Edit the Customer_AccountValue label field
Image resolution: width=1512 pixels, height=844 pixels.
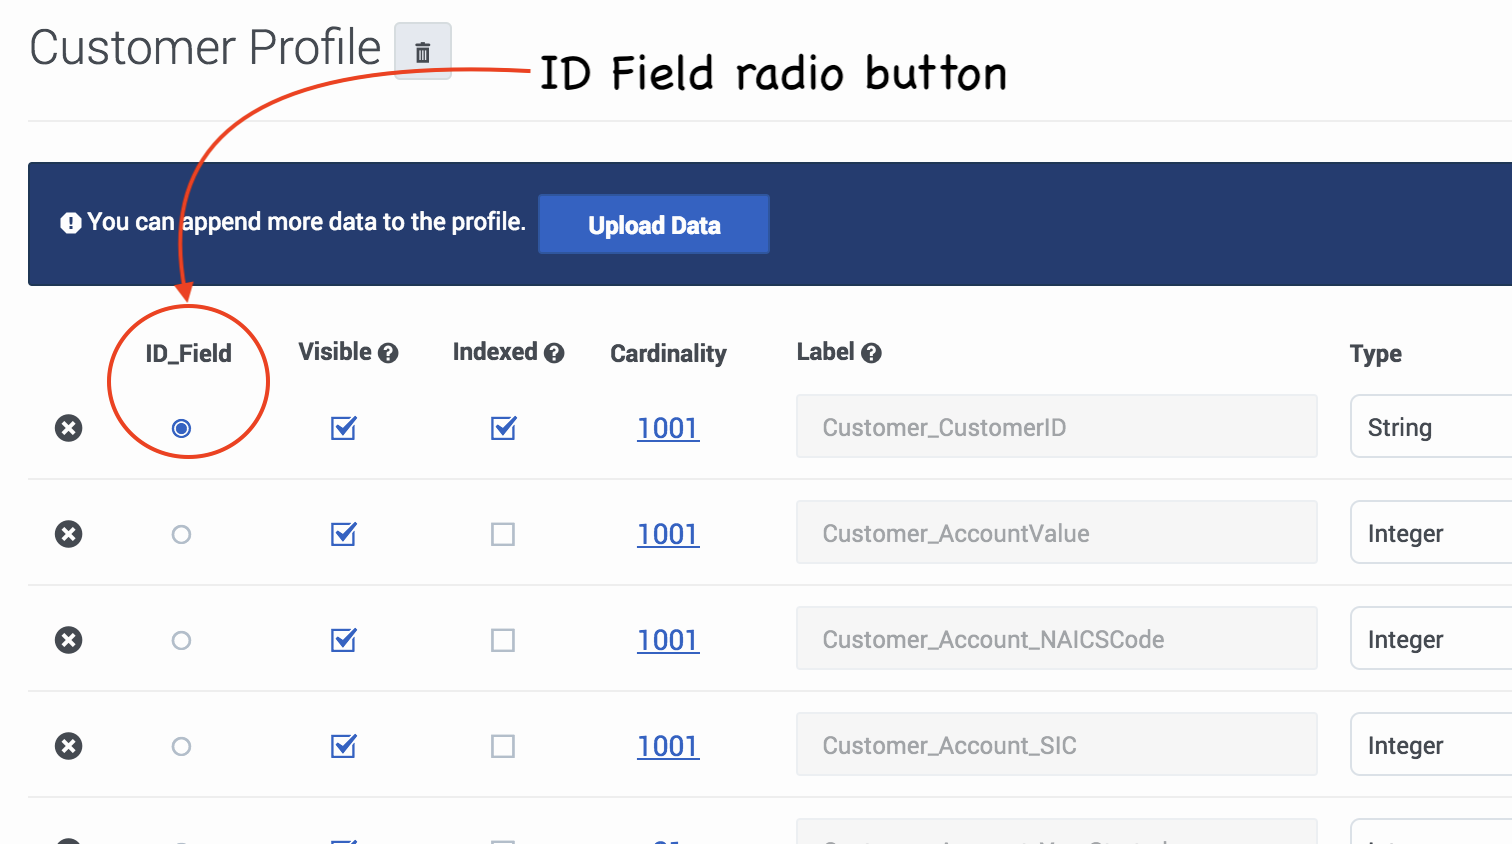point(1057,533)
